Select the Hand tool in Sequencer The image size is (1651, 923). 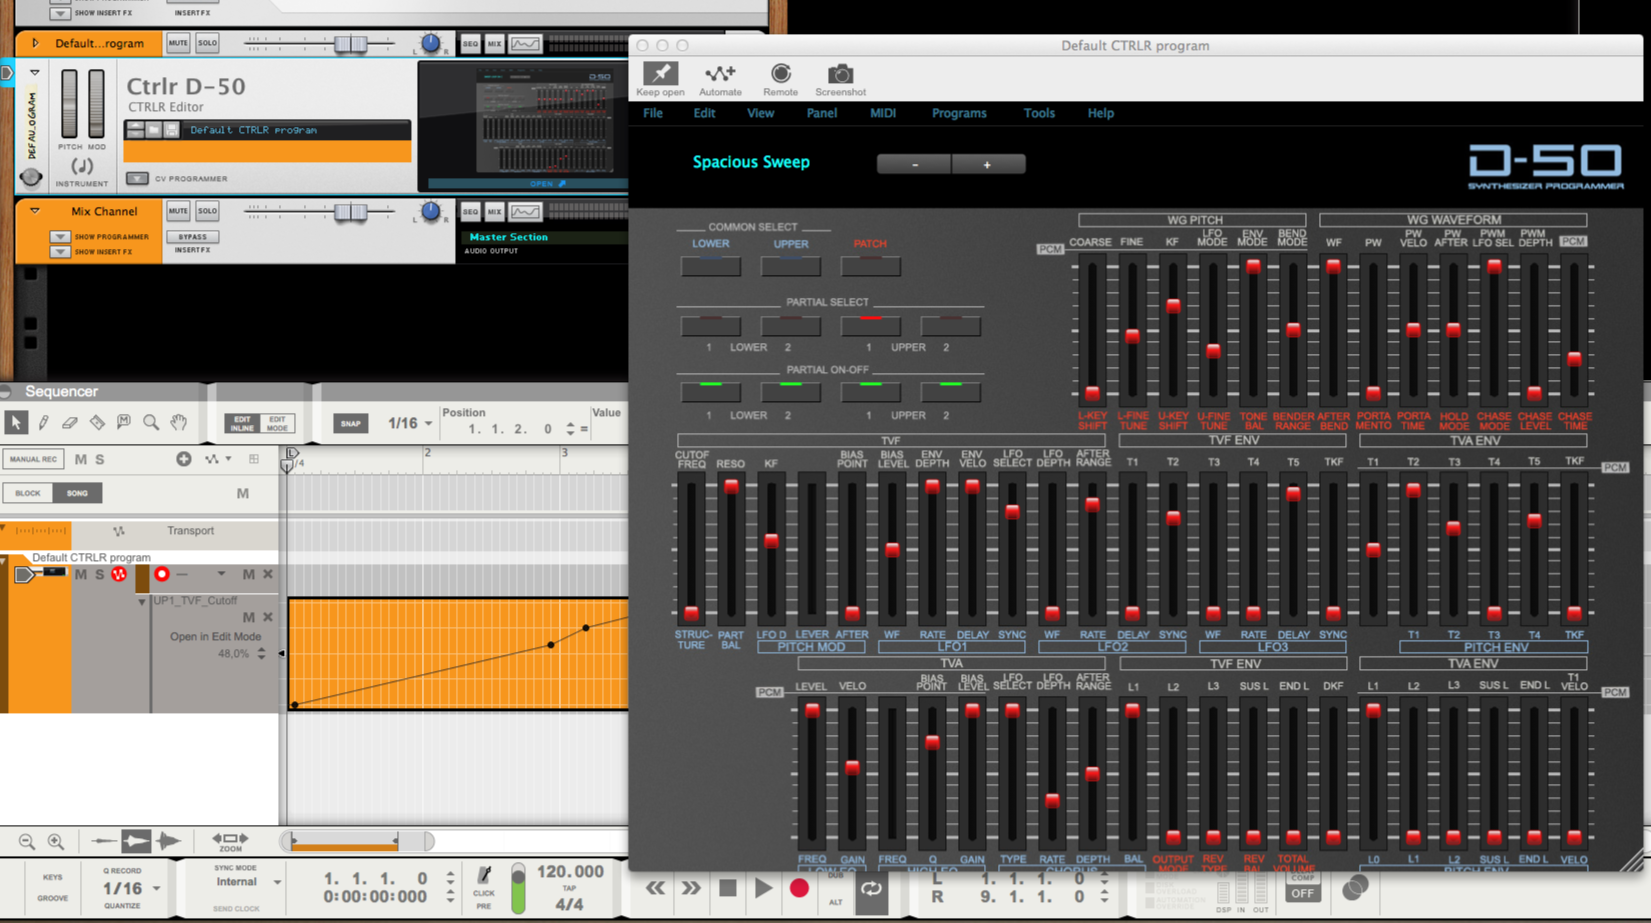179,423
